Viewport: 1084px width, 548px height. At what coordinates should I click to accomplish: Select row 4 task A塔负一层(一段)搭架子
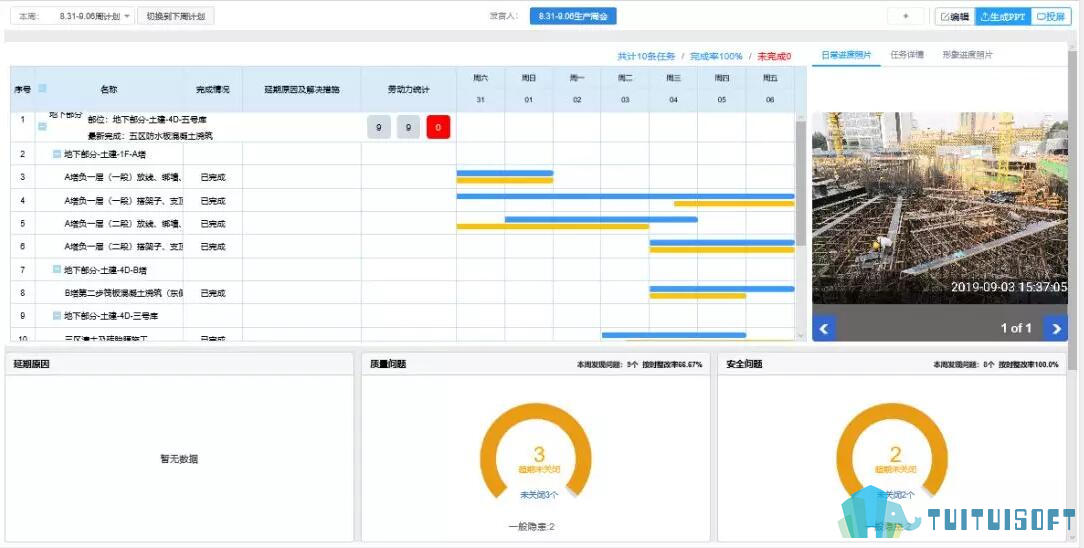[124, 201]
